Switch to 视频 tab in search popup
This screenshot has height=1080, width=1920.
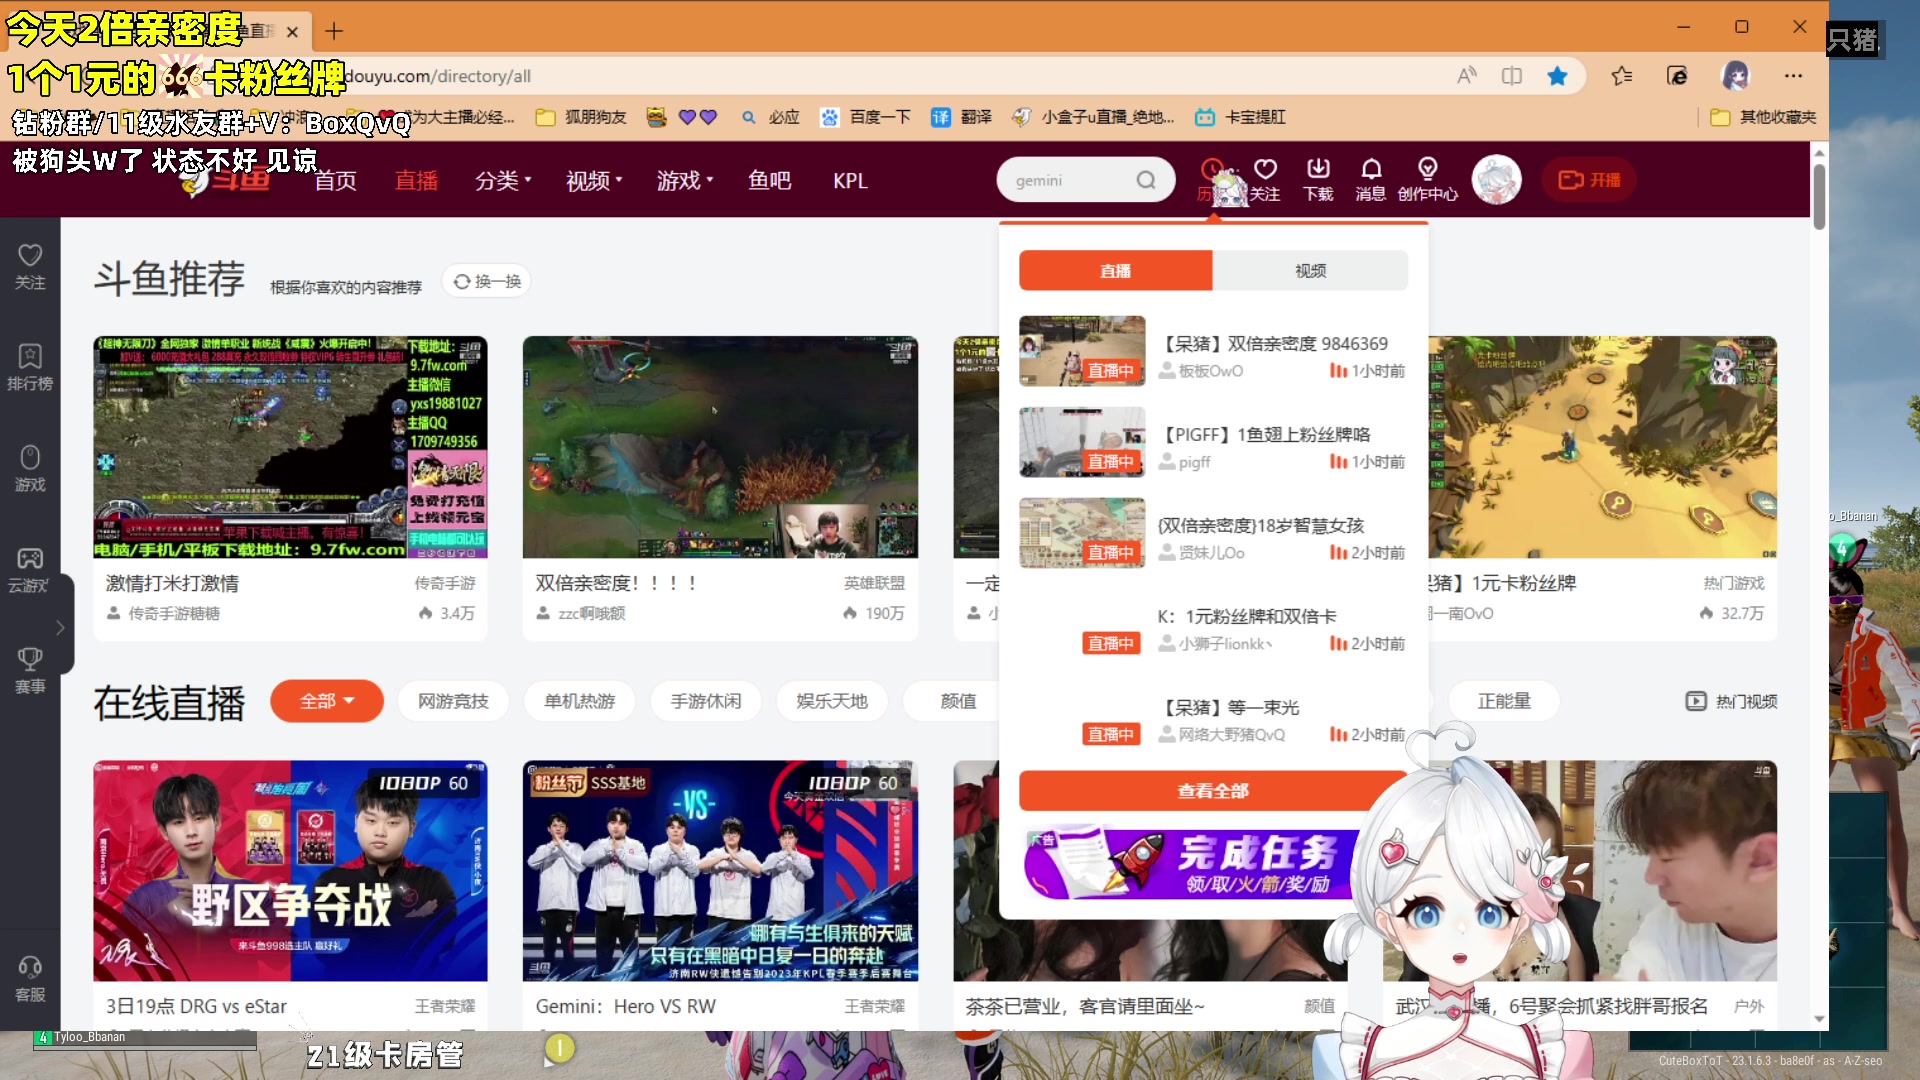pos(1310,270)
